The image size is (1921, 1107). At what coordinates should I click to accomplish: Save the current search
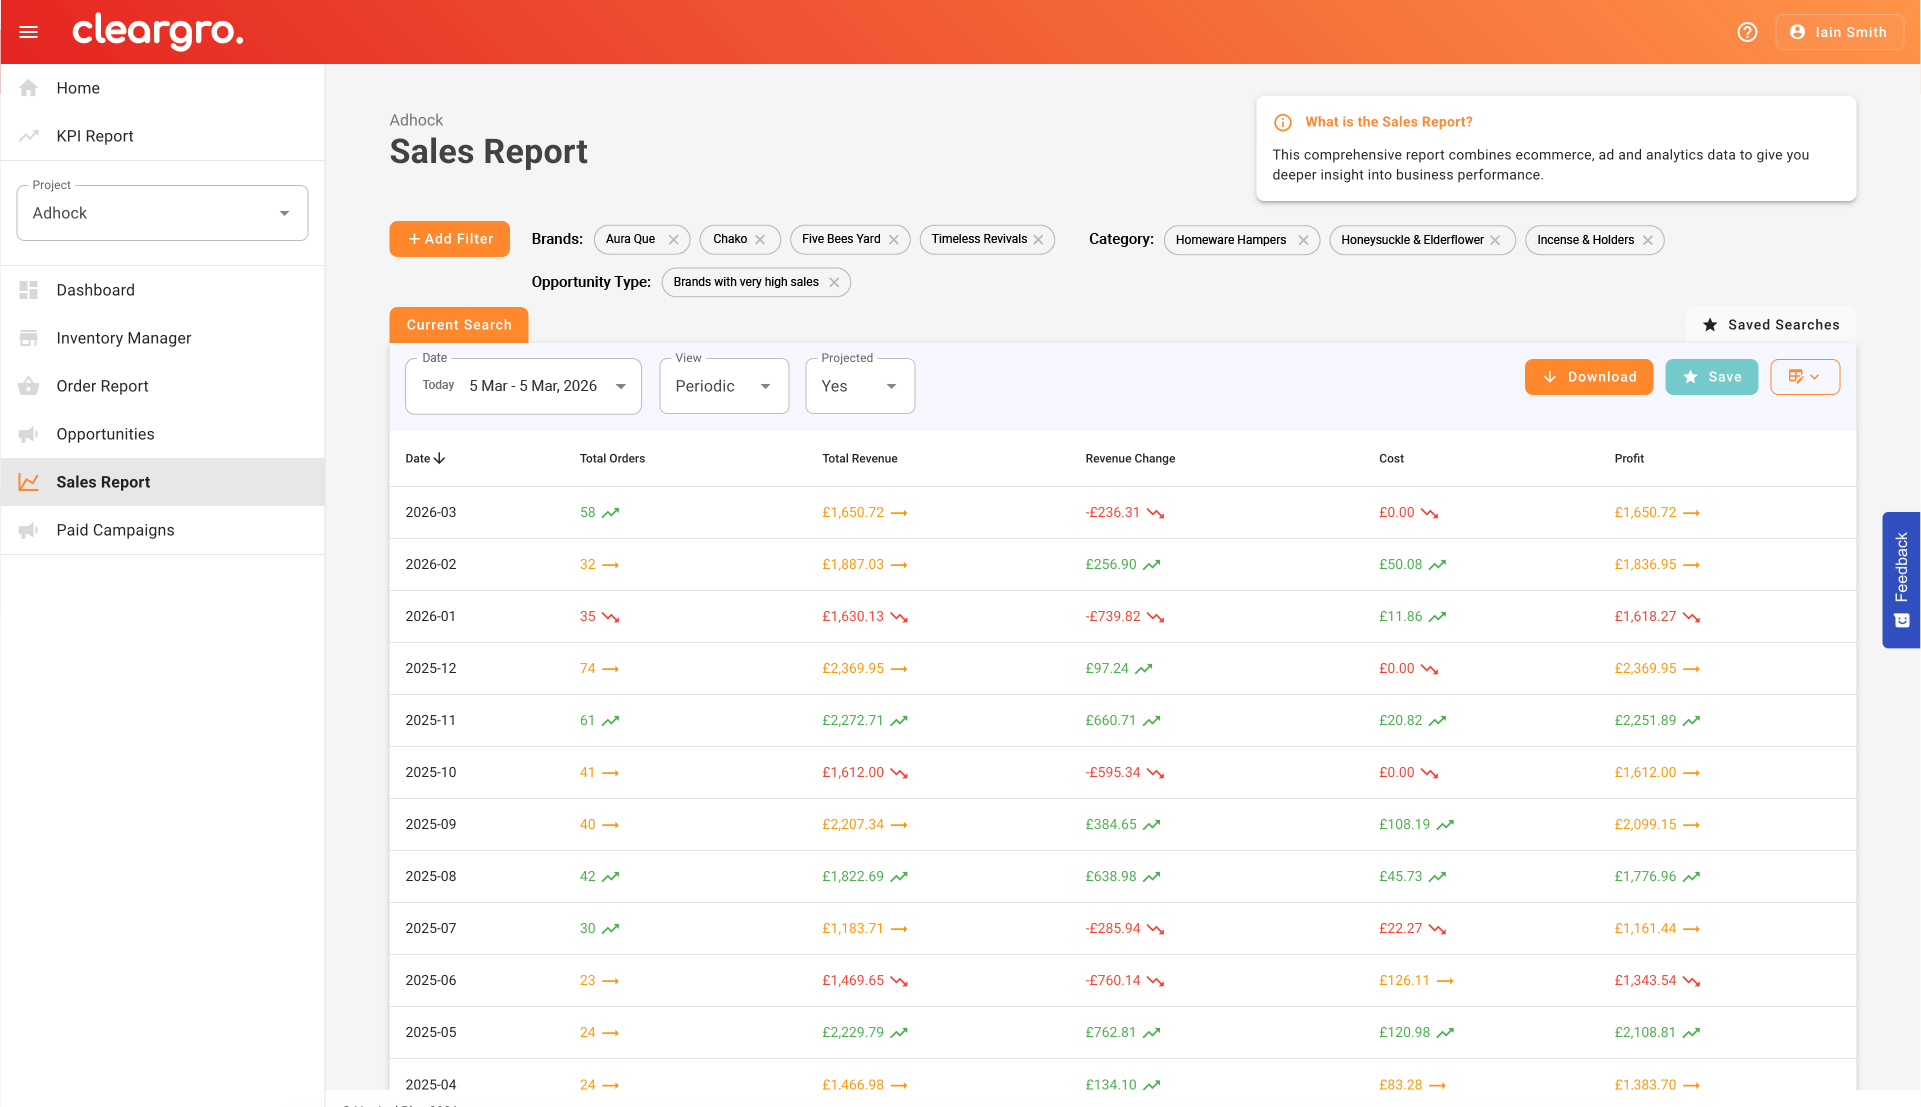click(1711, 377)
